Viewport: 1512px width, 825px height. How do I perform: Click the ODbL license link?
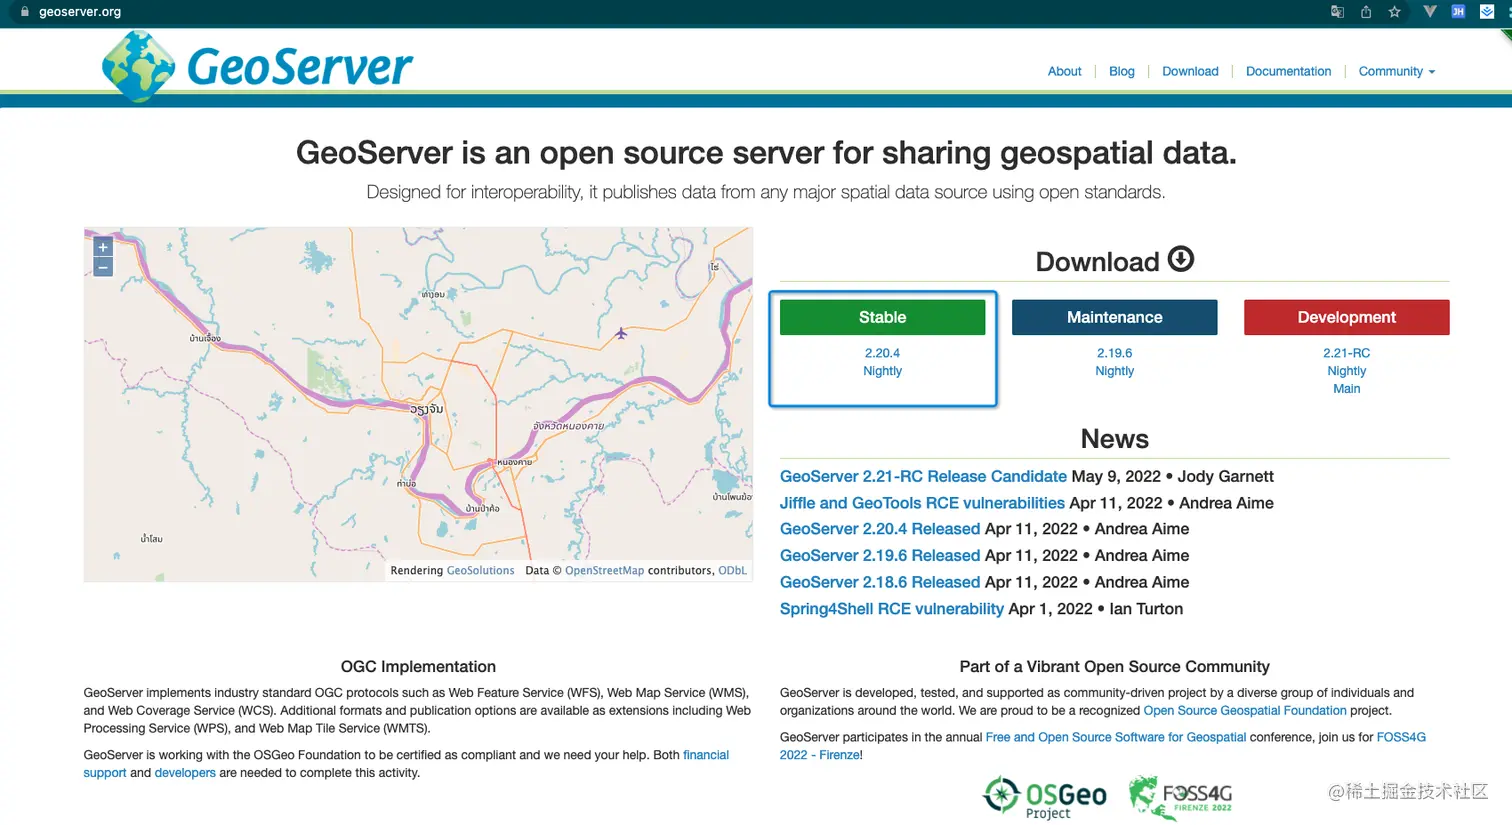(732, 571)
